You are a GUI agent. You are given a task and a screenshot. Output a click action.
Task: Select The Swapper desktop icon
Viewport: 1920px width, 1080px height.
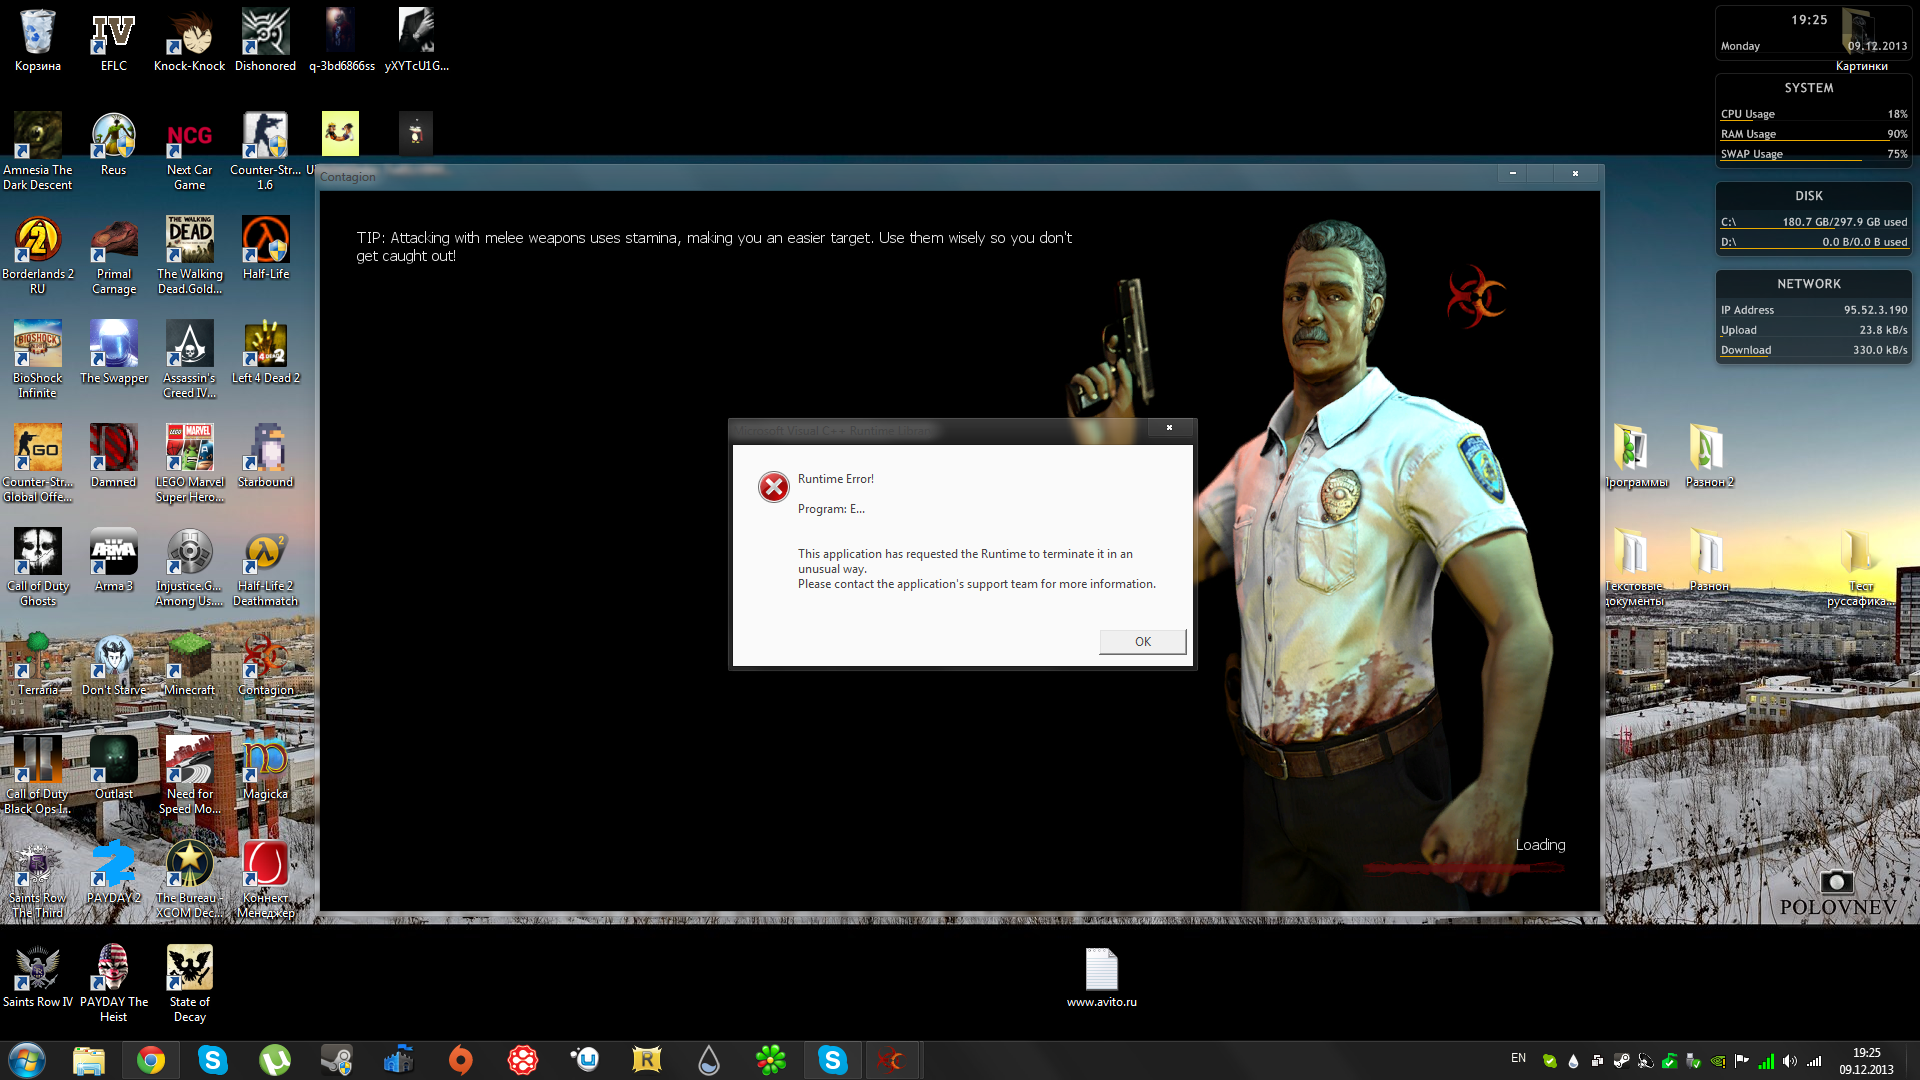(x=114, y=352)
